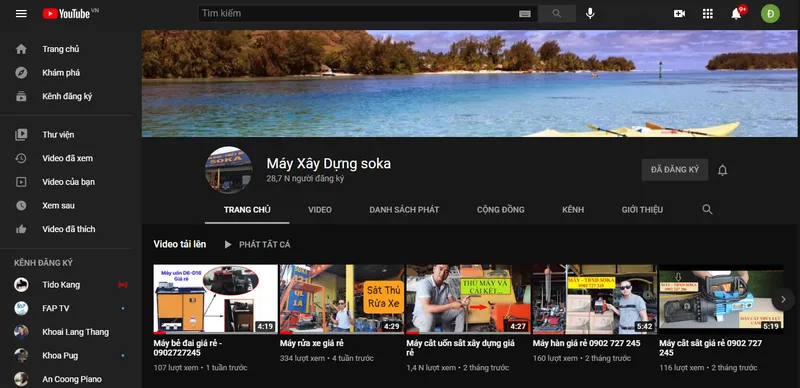Click the 107 lượt xem • 1 tuần trước text
The height and width of the screenshot is (388, 800).
201,368
